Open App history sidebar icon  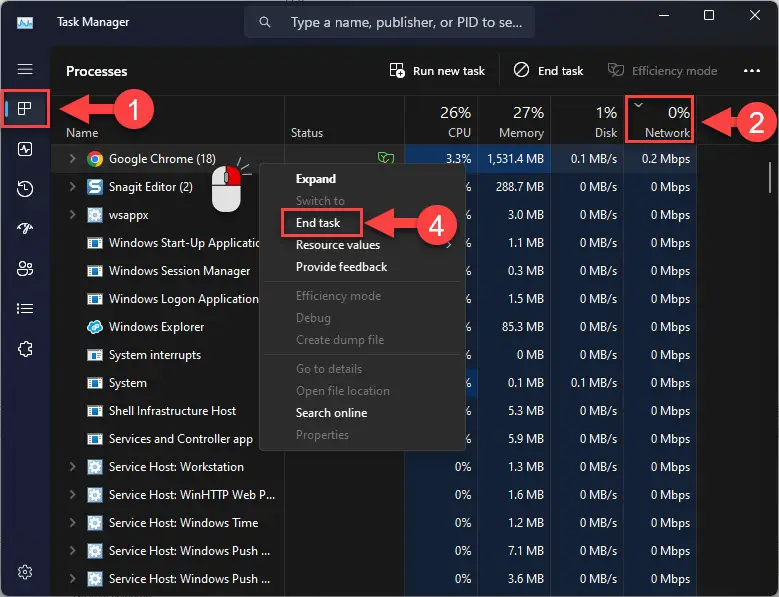coord(25,189)
